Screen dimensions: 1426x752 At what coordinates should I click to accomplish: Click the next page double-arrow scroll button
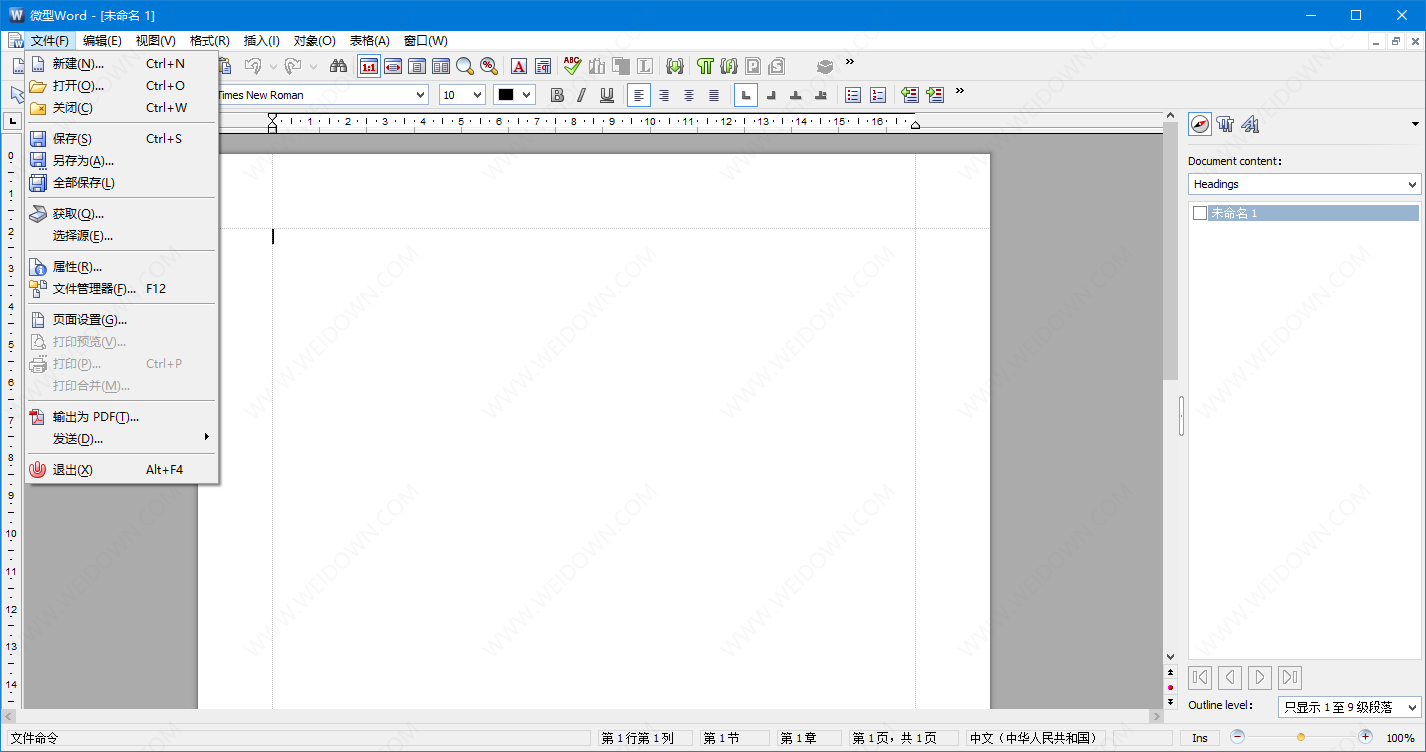(1170, 702)
